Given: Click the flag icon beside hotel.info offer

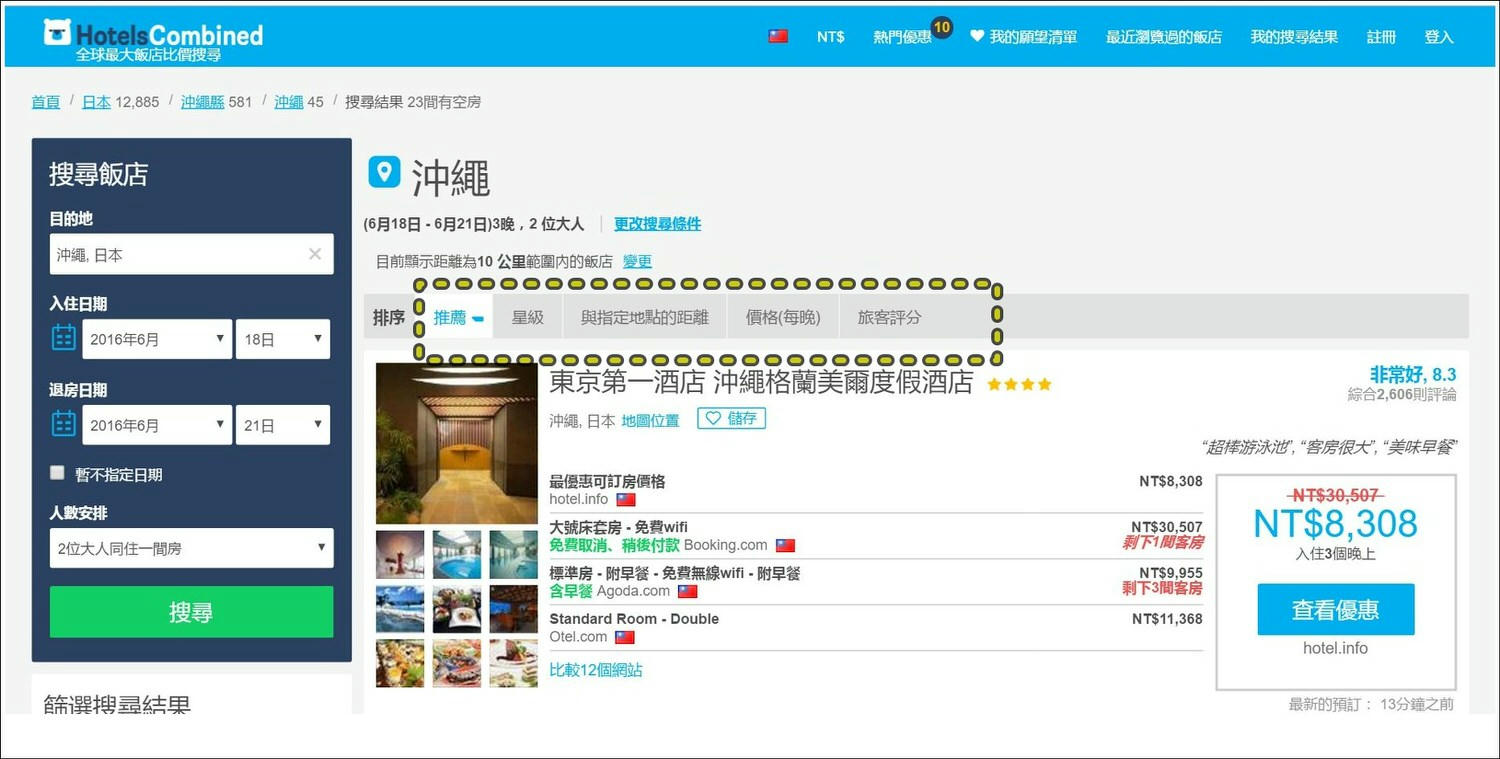Looking at the screenshot, I should (626, 500).
